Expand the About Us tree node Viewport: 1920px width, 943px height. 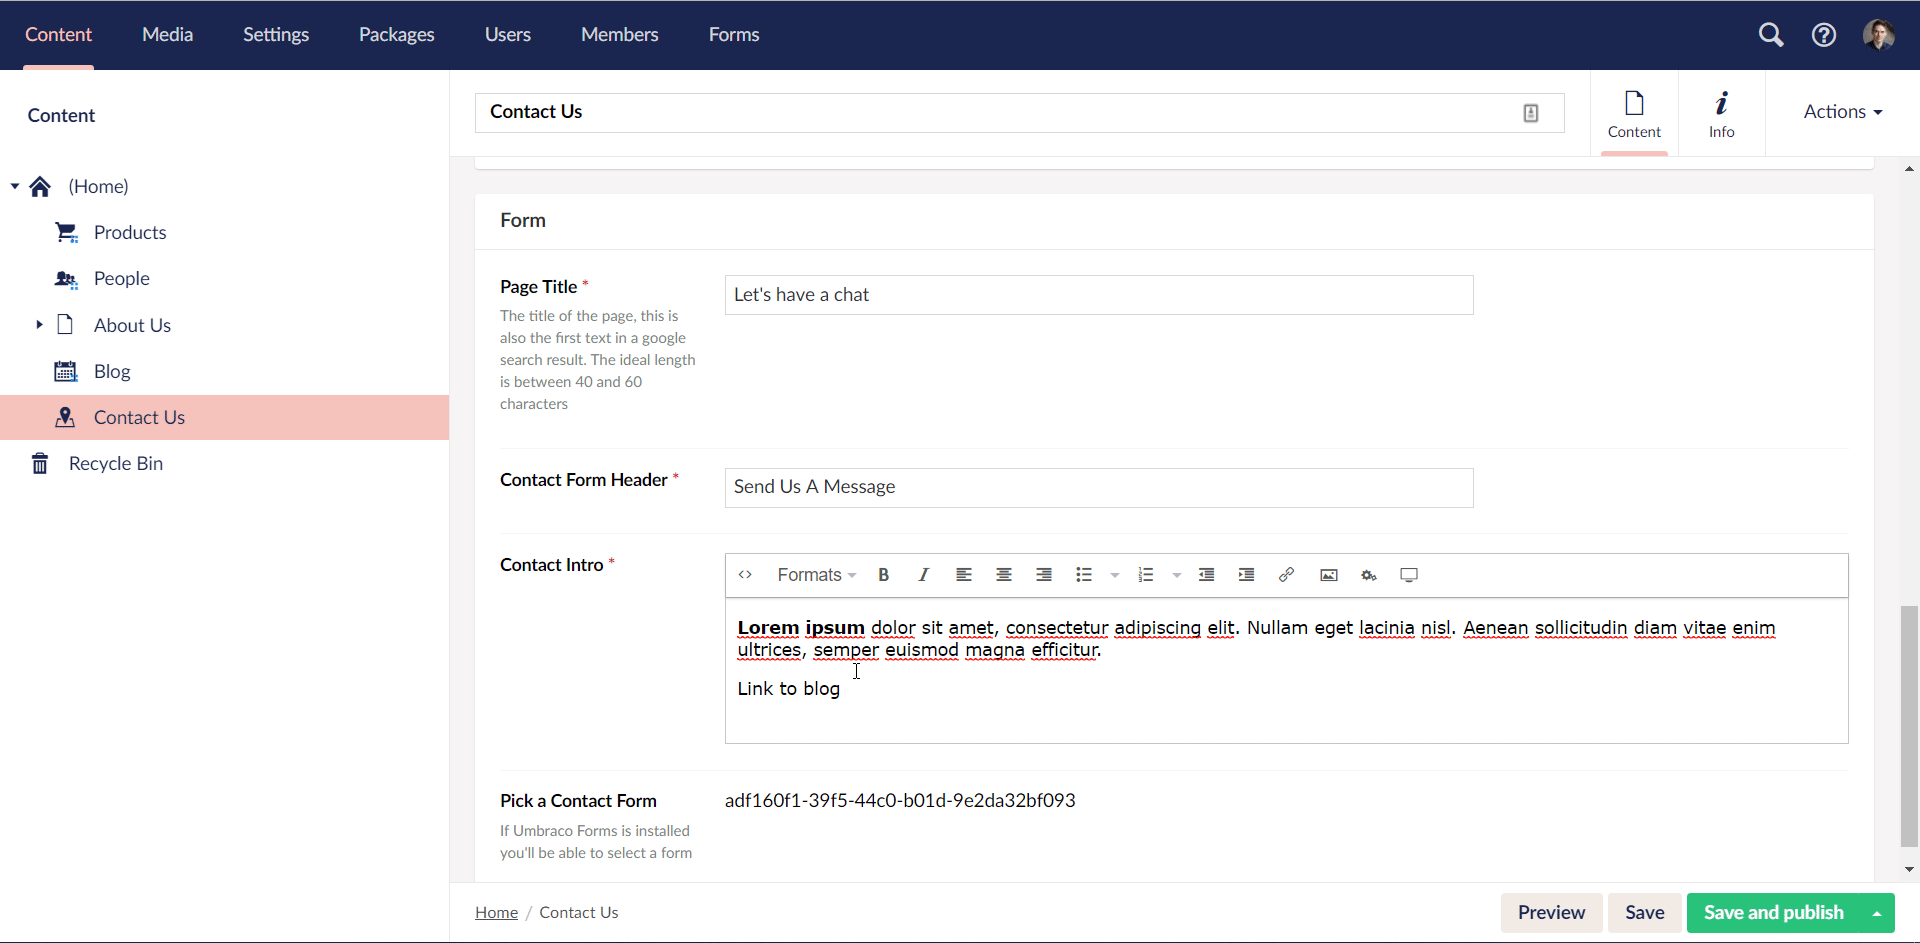coord(39,325)
